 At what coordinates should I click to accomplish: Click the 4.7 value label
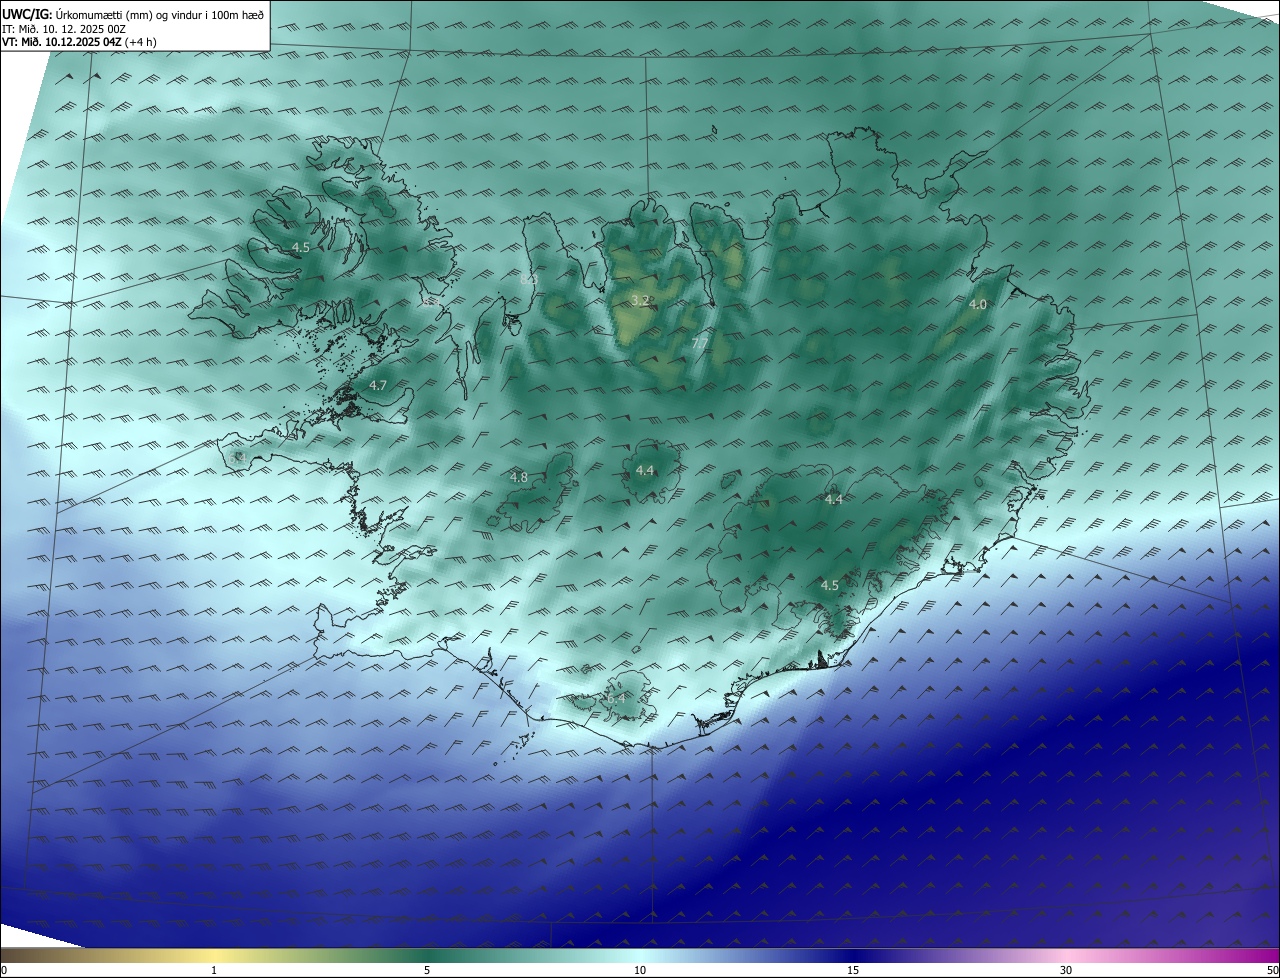[x=378, y=385]
